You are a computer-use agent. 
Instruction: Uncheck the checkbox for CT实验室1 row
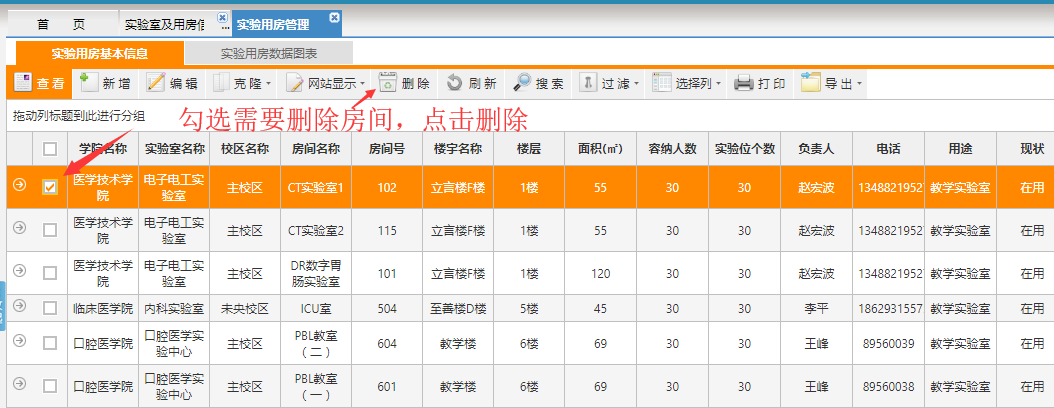[50, 187]
